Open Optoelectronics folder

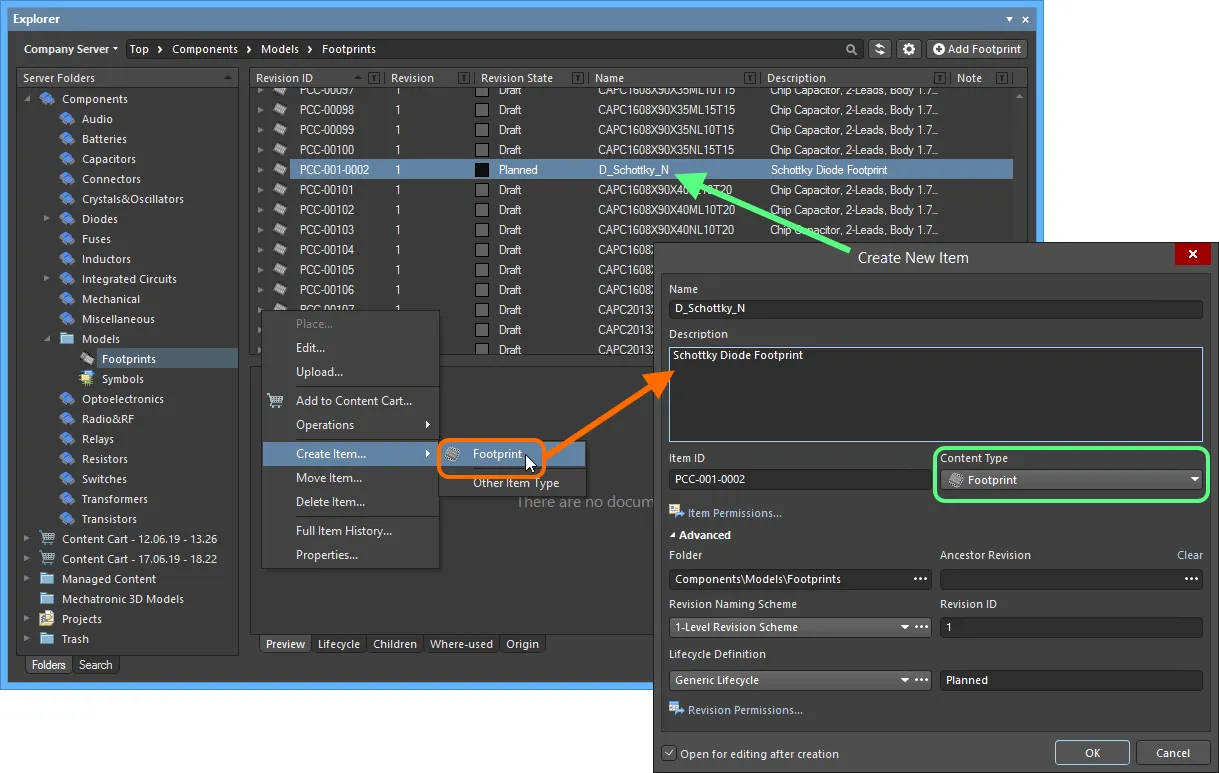pos(123,399)
